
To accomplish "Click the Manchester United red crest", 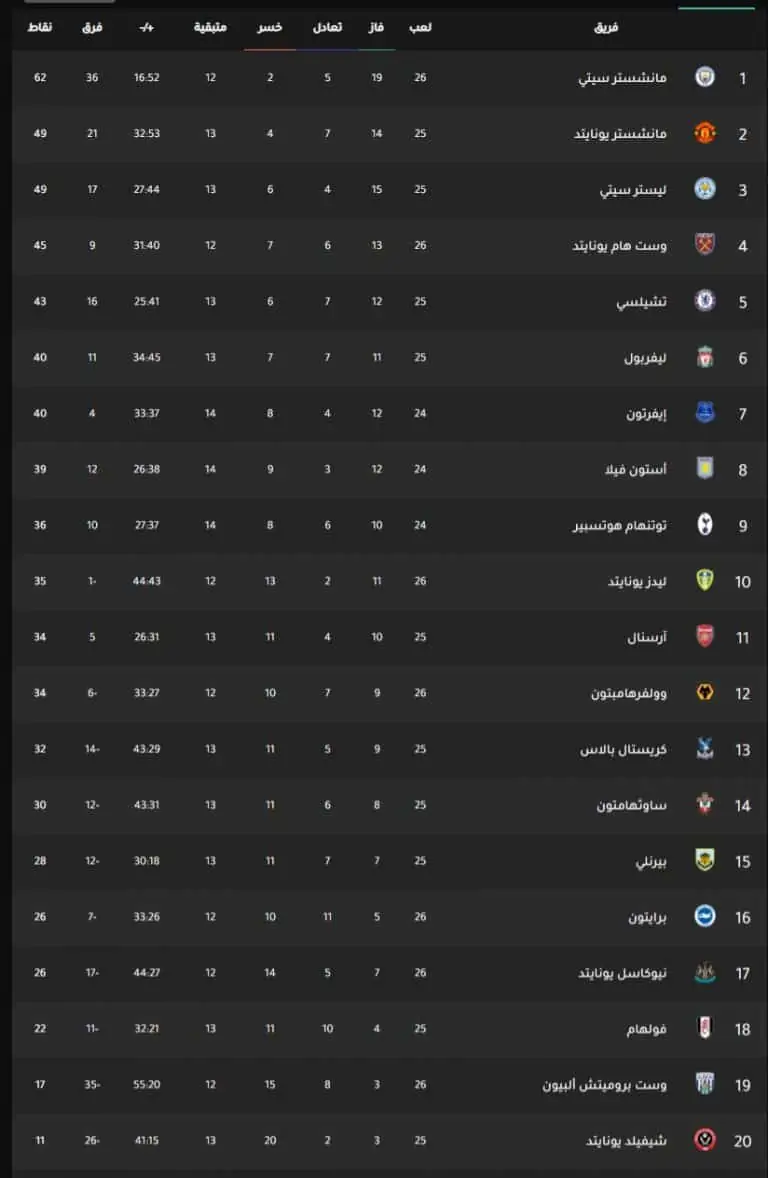I will 705,133.
